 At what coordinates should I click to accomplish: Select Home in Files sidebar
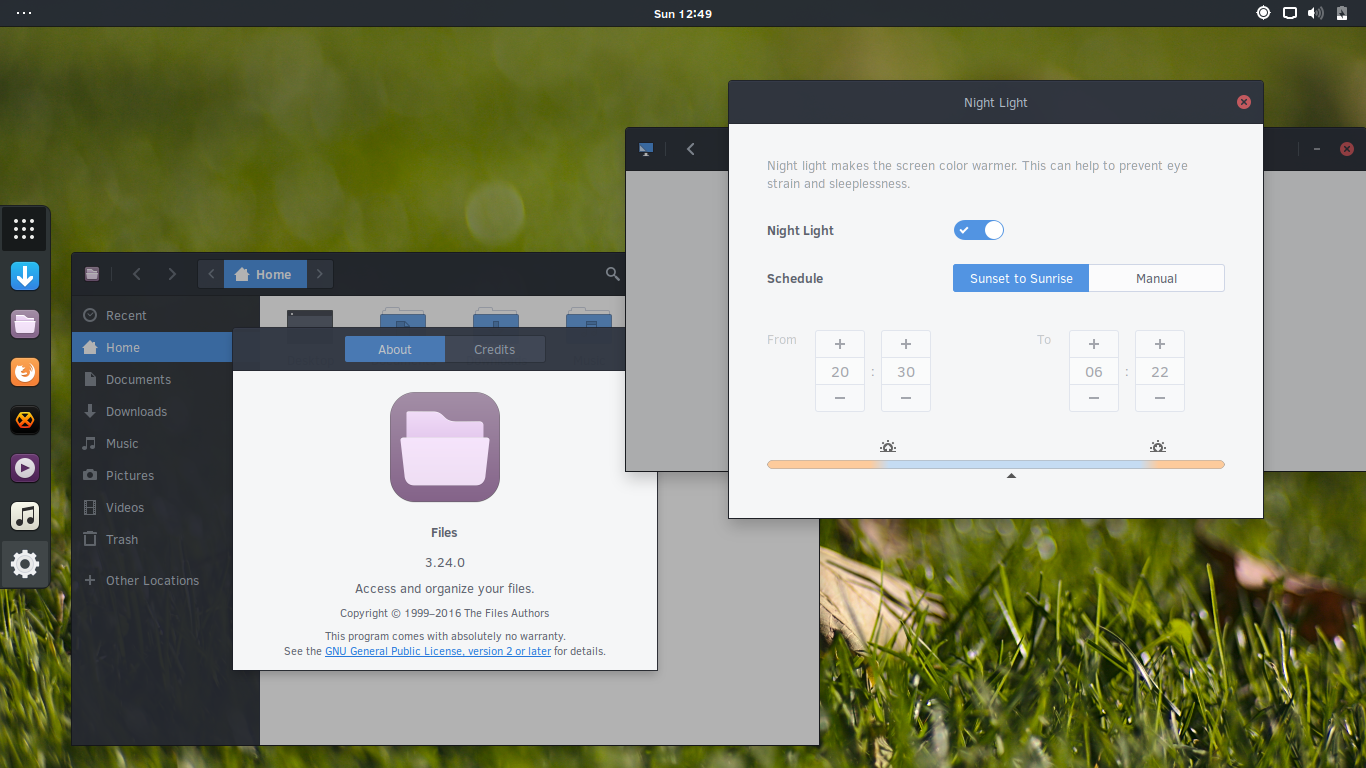[152, 347]
